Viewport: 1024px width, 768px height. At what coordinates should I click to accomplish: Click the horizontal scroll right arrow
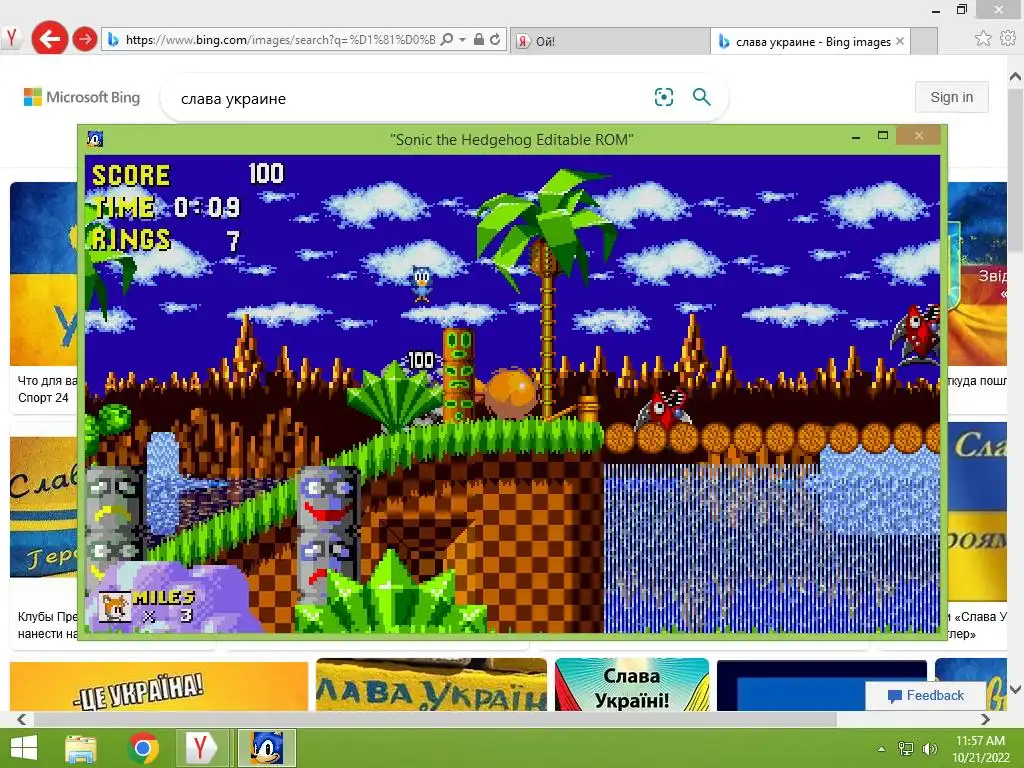pos(985,719)
